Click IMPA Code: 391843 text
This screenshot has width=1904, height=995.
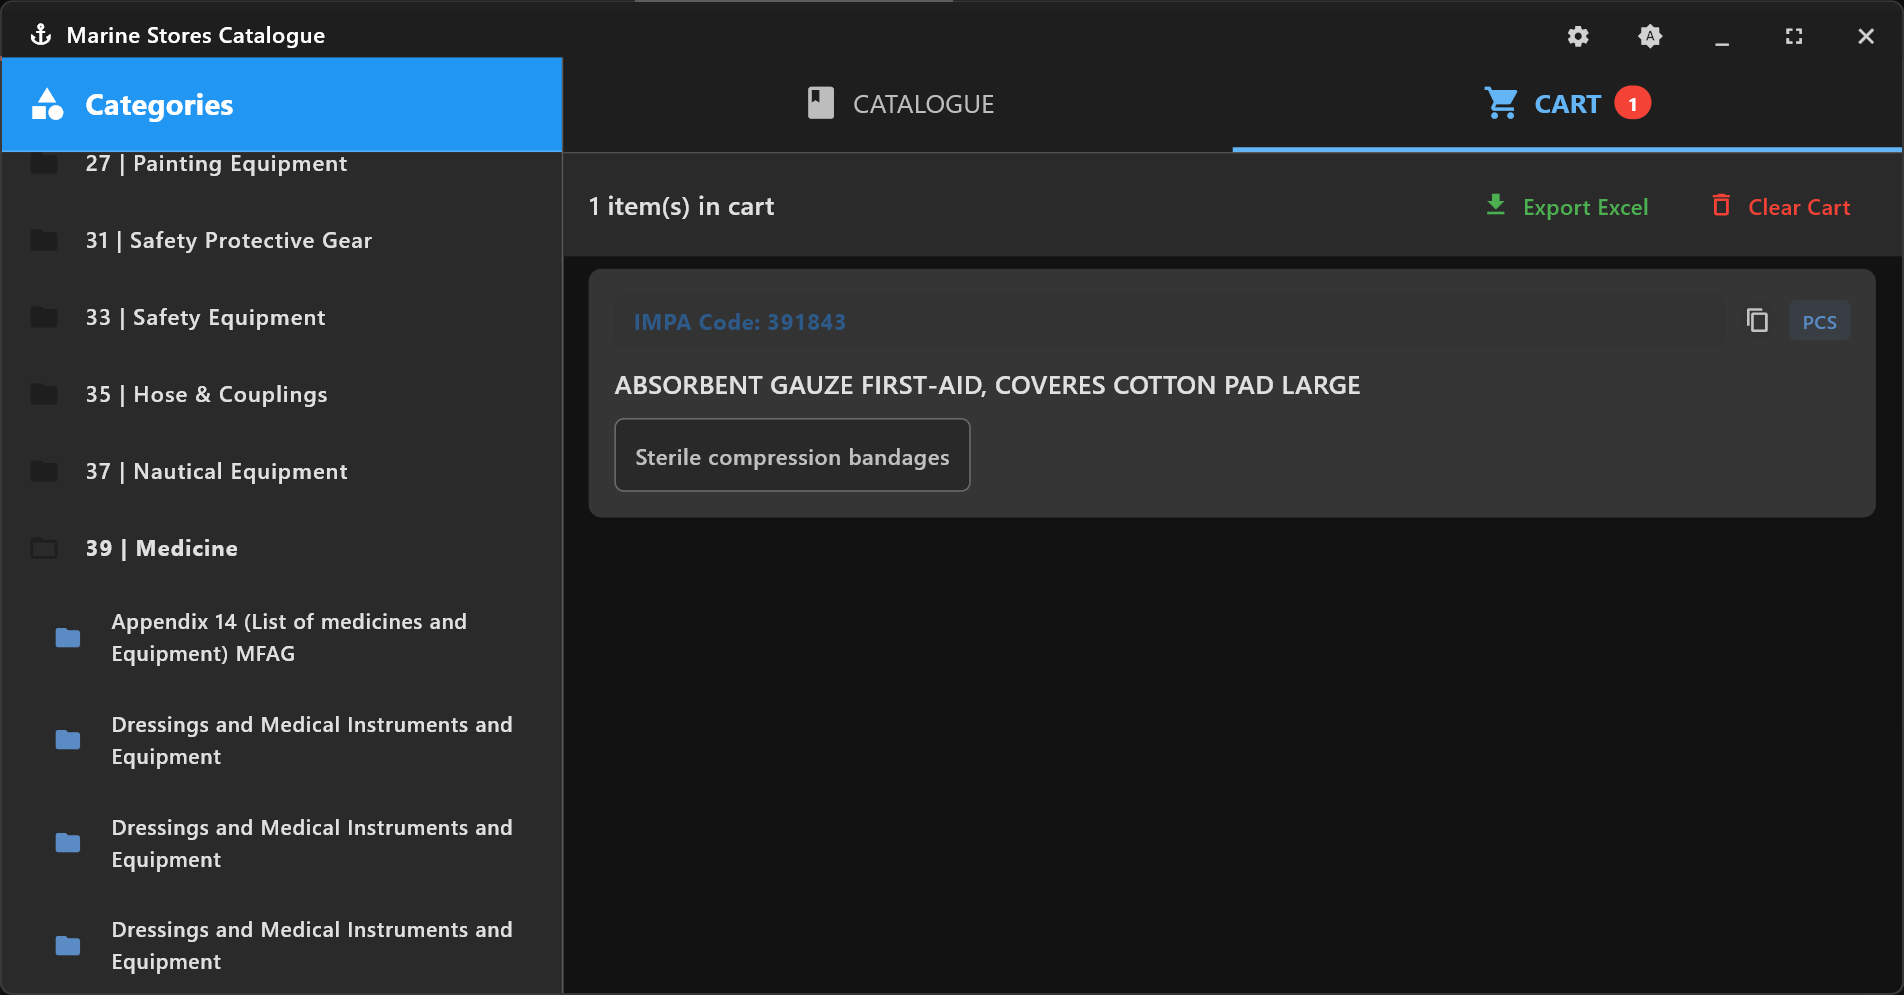[740, 322]
